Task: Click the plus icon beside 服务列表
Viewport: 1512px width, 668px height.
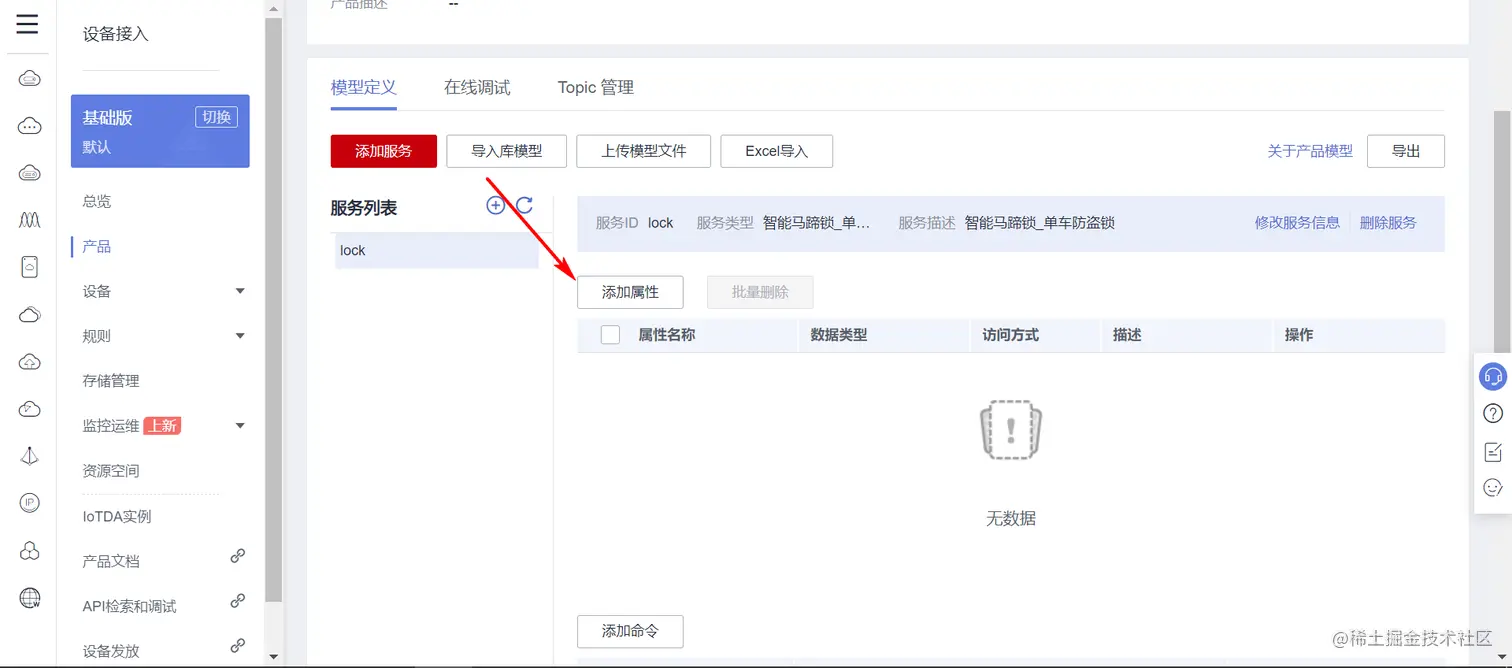Action: 495,205
